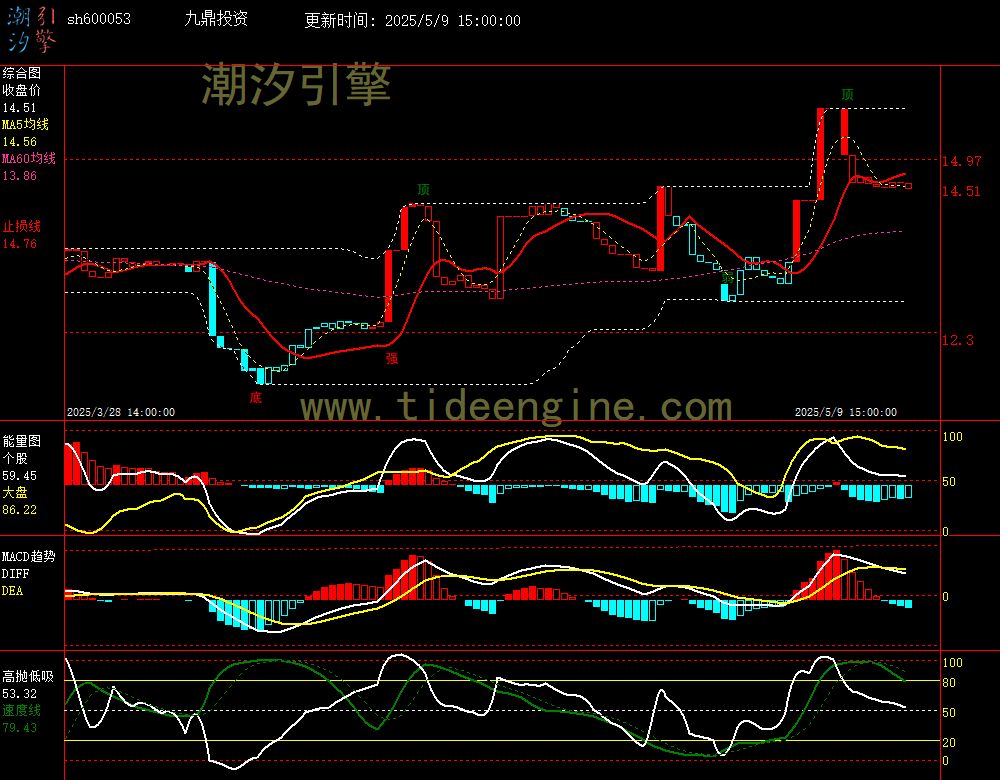This screenshot has width=1000, height=780.
Task: Click the MACD趋势 panel label
Action: coord(29,556)
